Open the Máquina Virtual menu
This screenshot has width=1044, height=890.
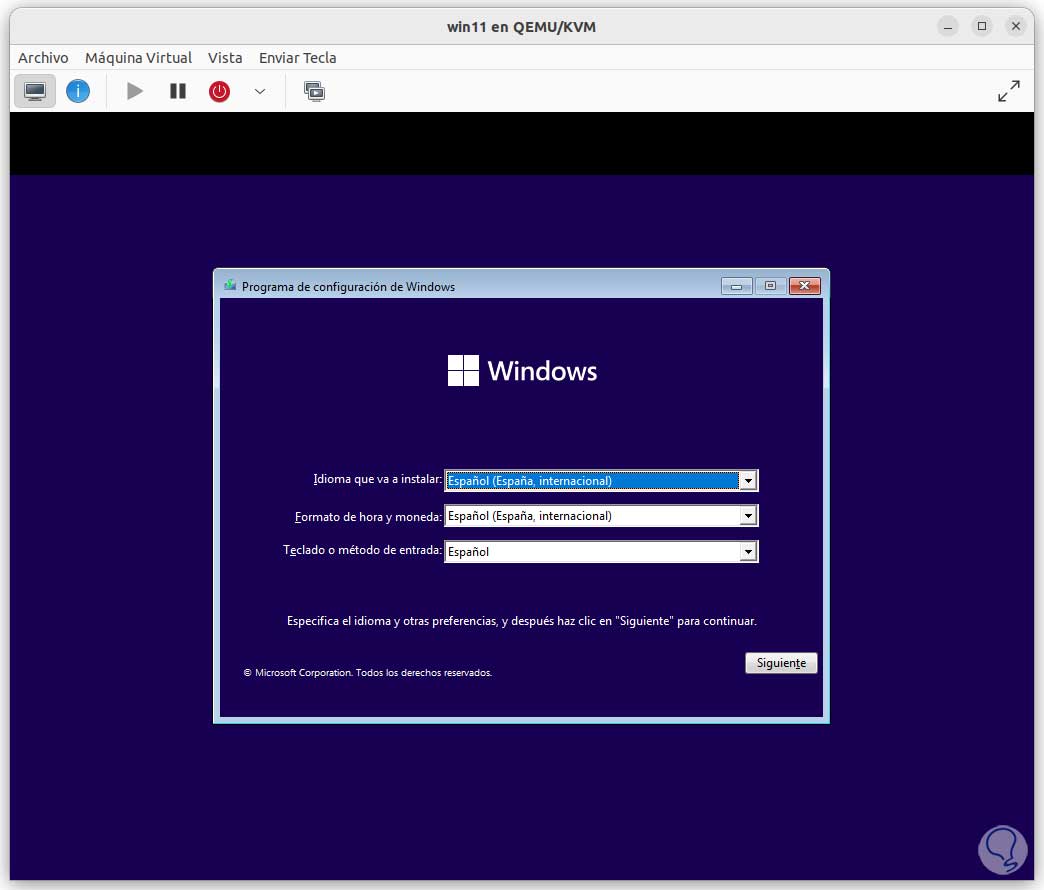138,58
